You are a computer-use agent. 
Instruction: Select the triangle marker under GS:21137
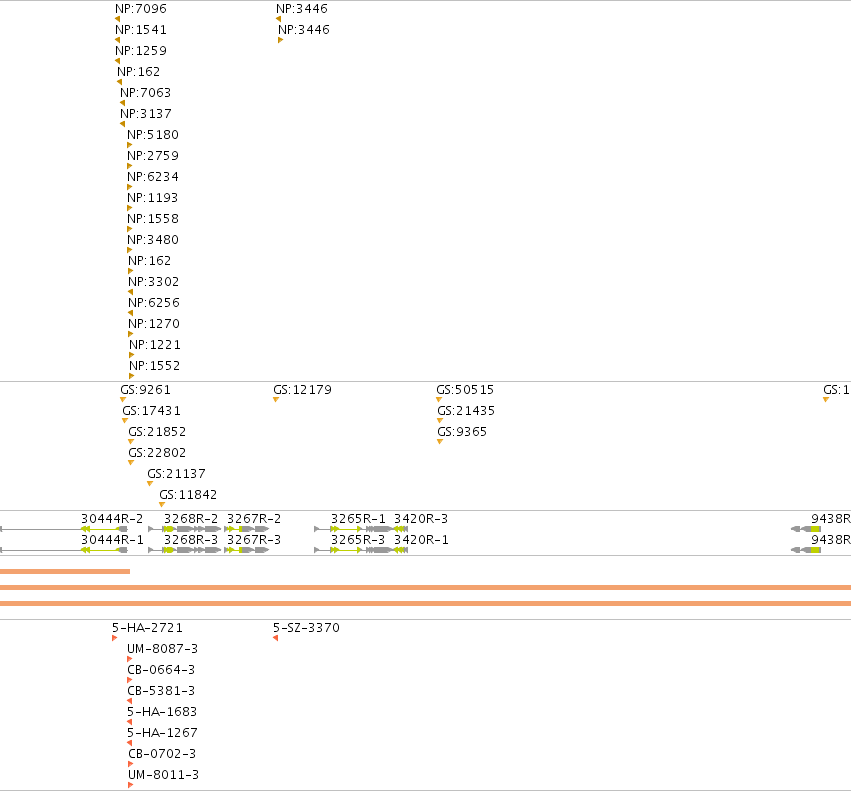150,484
